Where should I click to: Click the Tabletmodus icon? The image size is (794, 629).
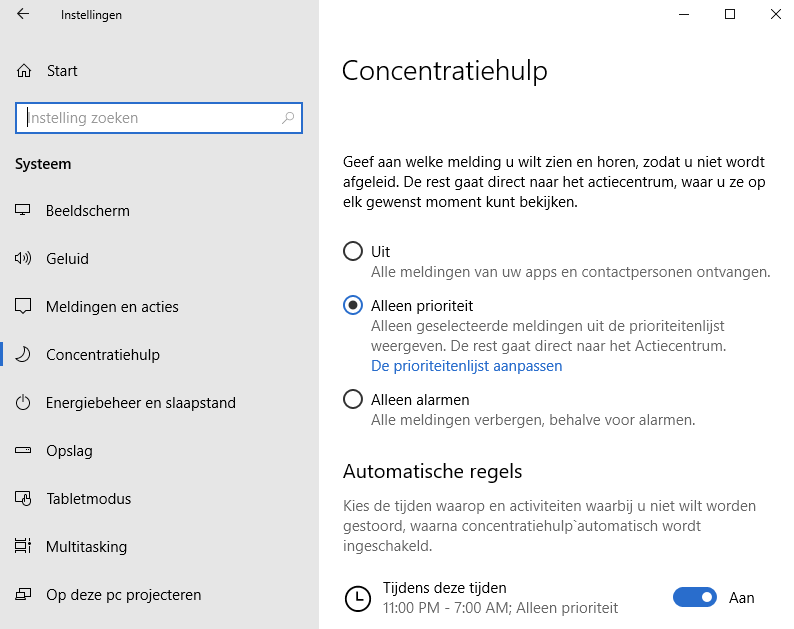24,499
